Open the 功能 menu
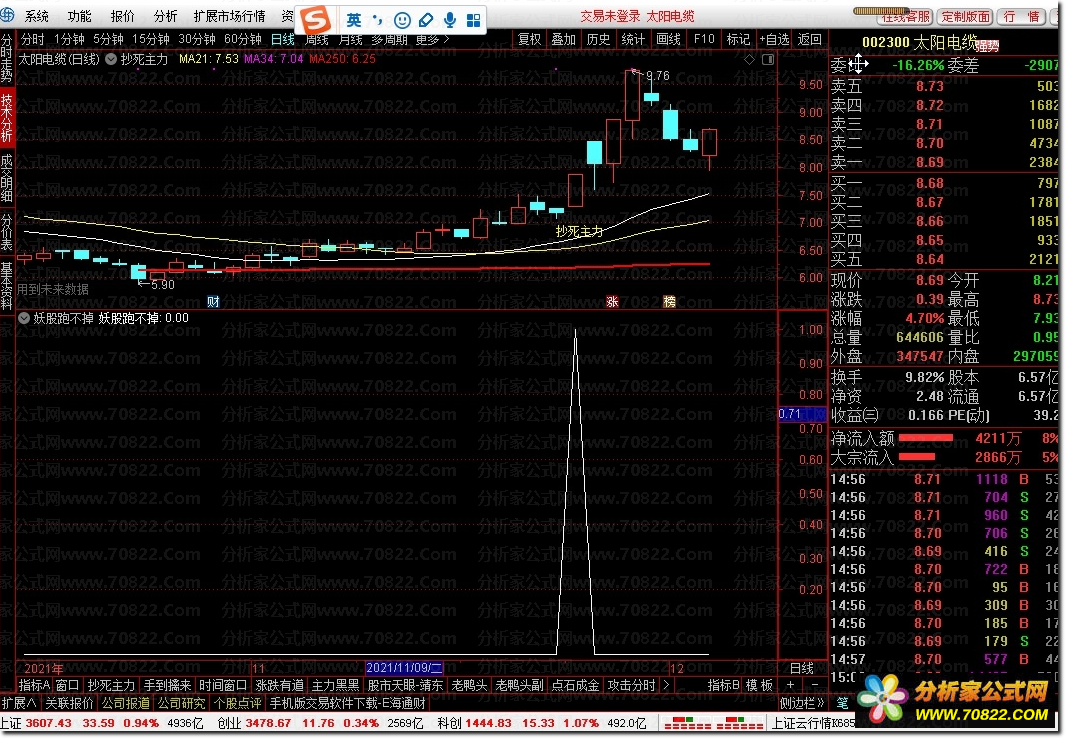Viewport: 1067px width, 739px height. [x=80, y=16]
